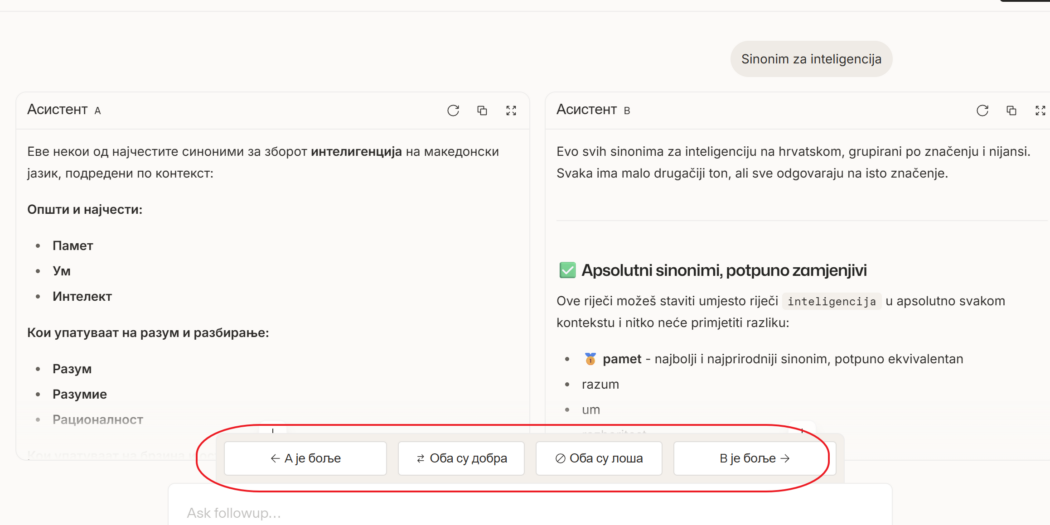
Task: Click the inline code "inteligencija"
Action: tap(831, 301)
